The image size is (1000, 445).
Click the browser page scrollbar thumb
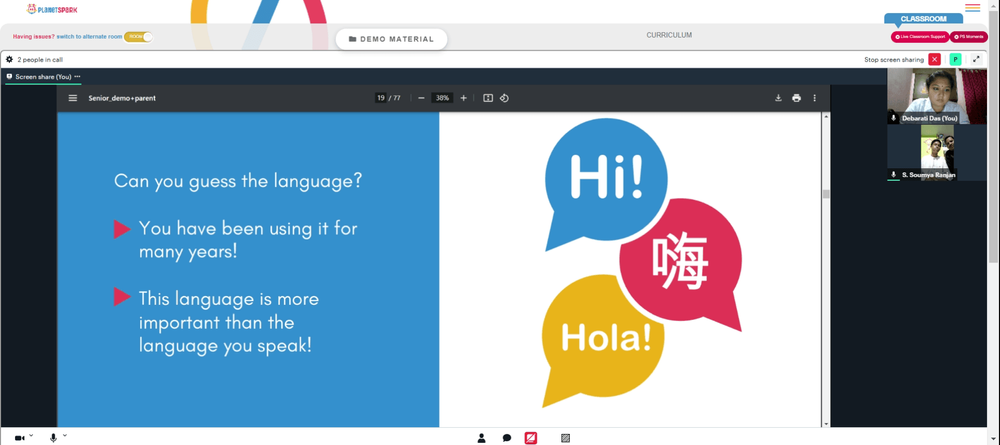(994, 134)
